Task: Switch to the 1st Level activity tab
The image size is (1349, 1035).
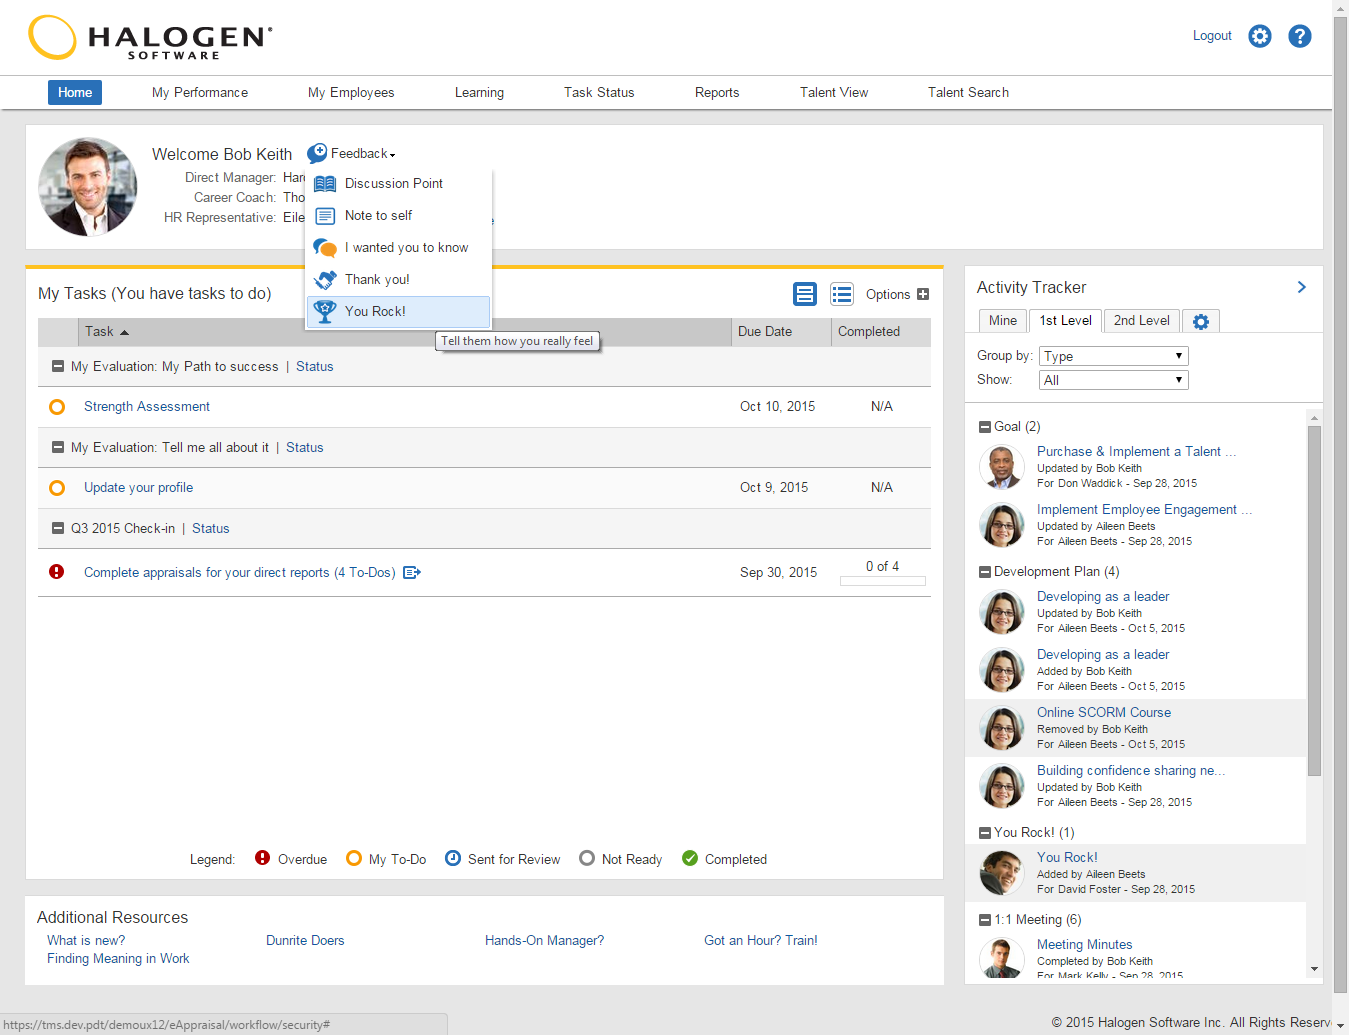Action: click(1065, 321)
